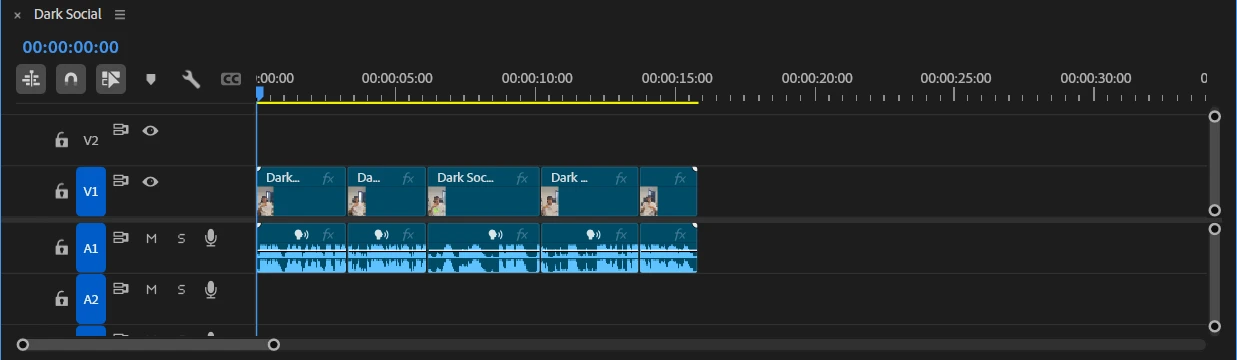Enable voice-over record on track A1

211,238
